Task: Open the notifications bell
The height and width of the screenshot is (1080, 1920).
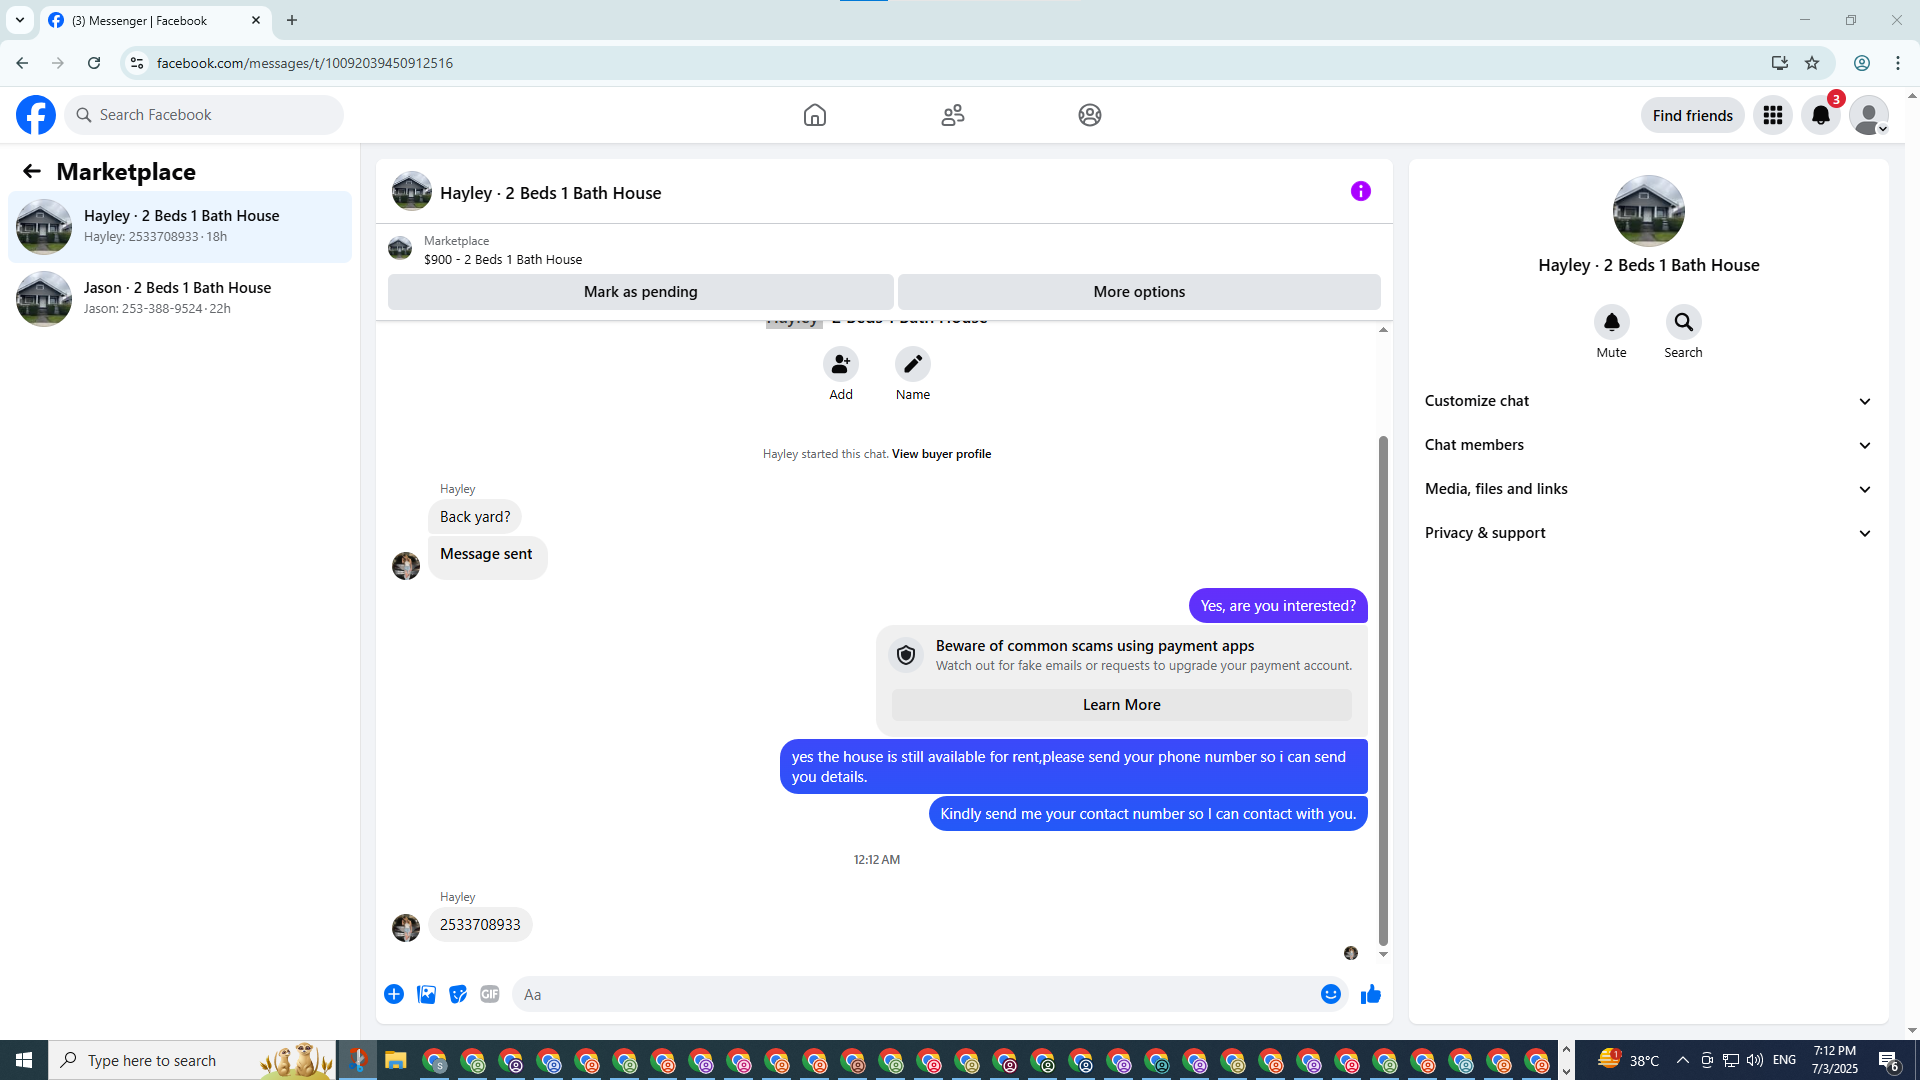Action: pos(1820,116)
